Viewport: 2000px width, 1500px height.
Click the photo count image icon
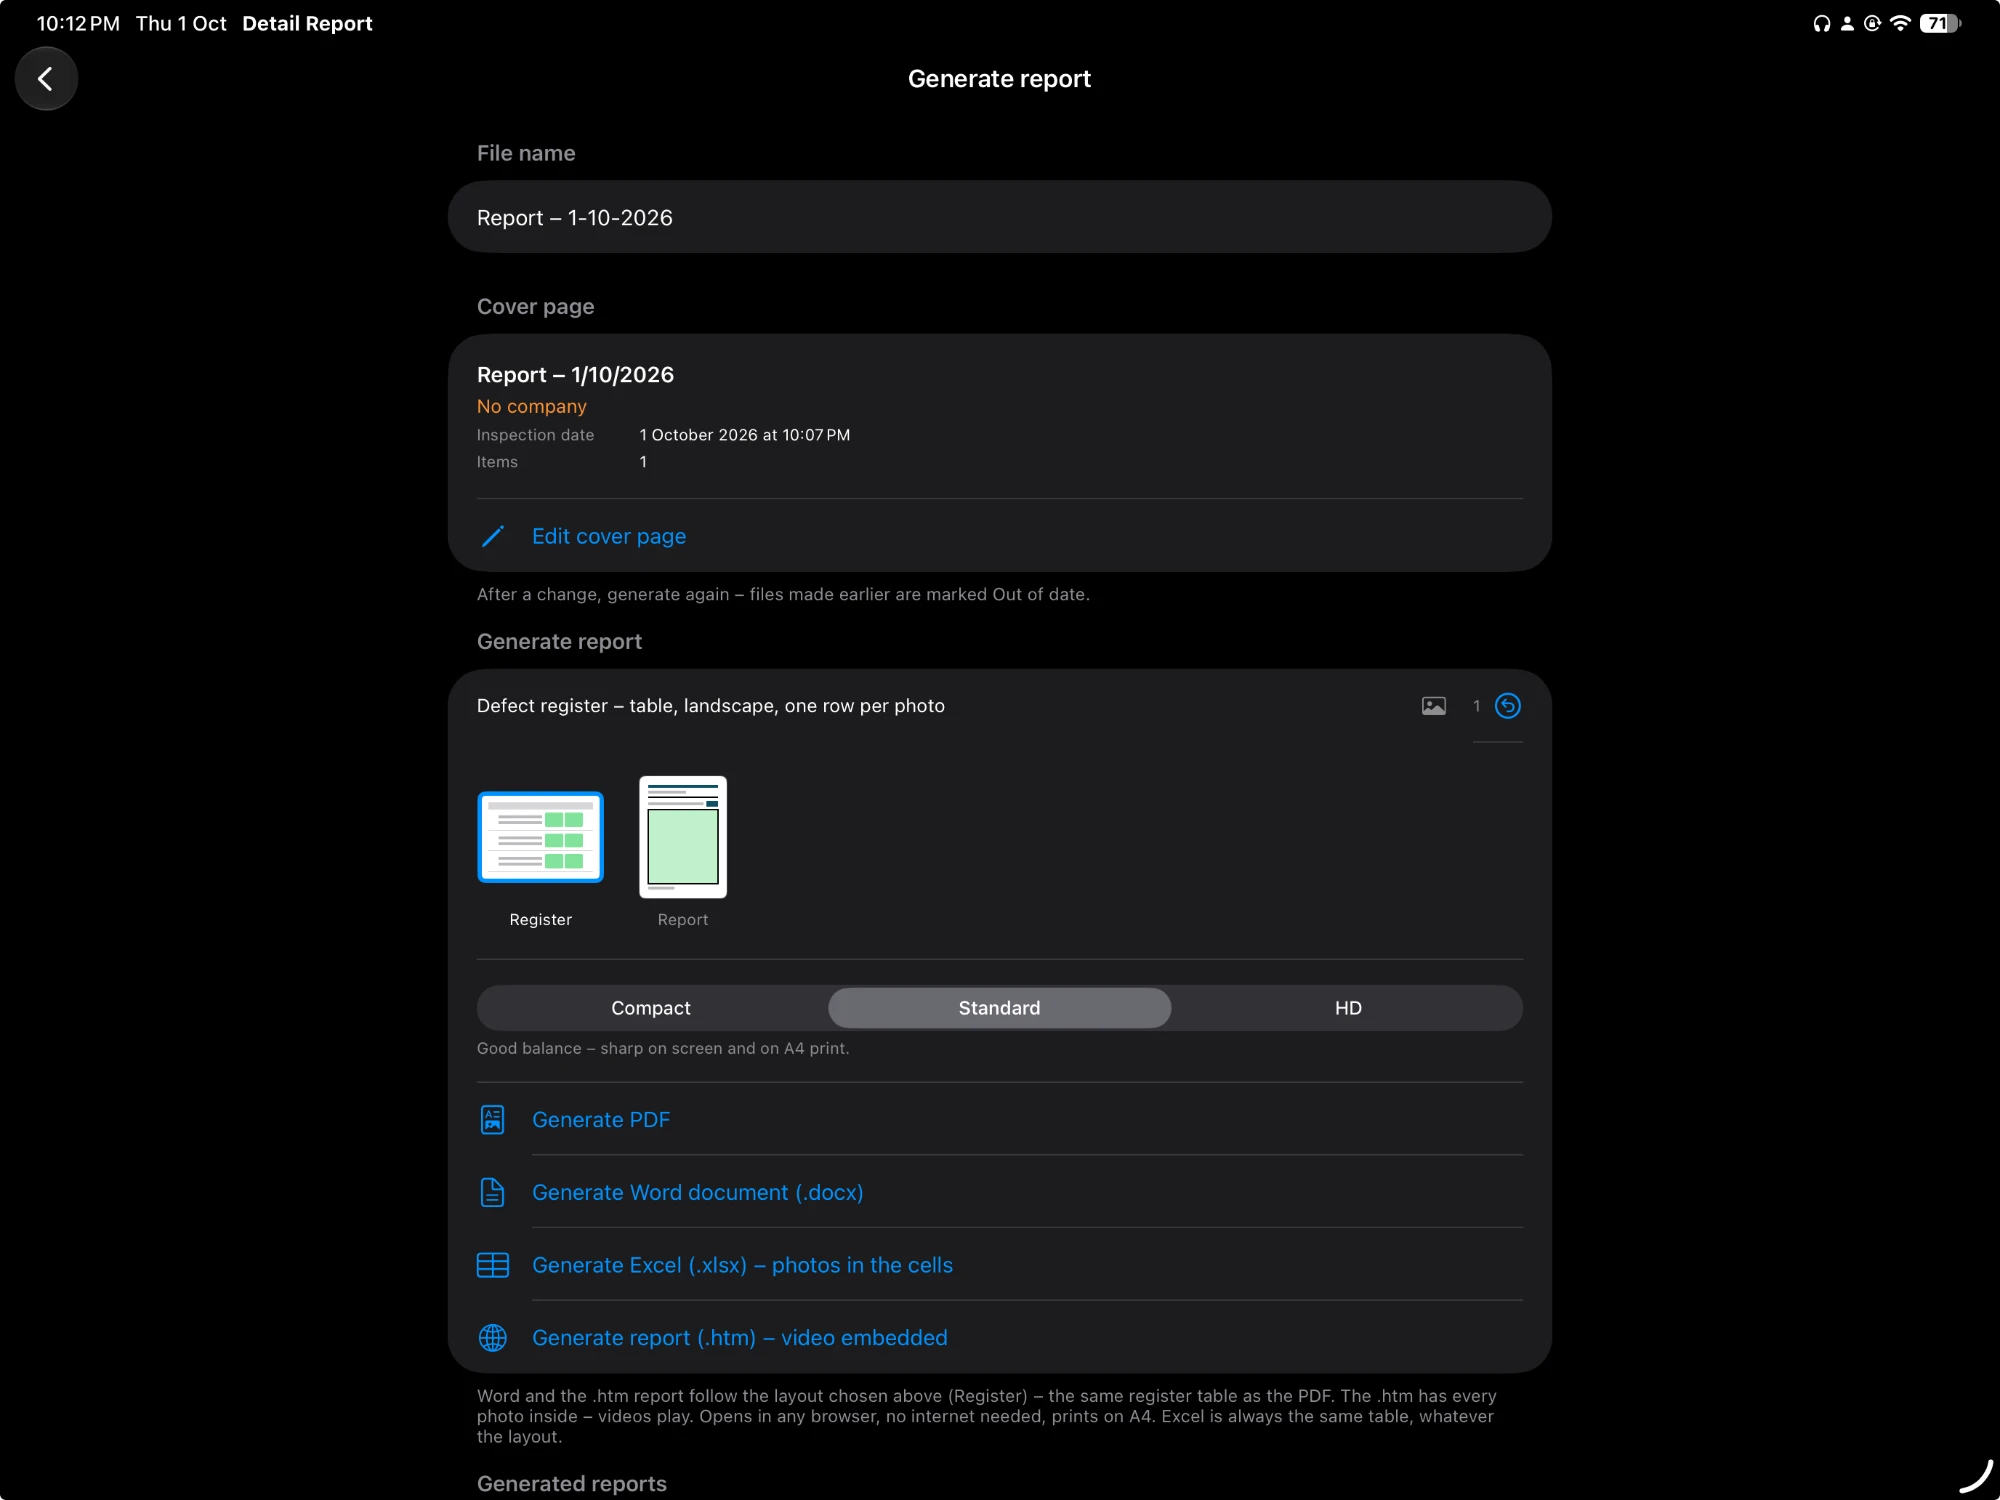click(x=1433, y=706)
